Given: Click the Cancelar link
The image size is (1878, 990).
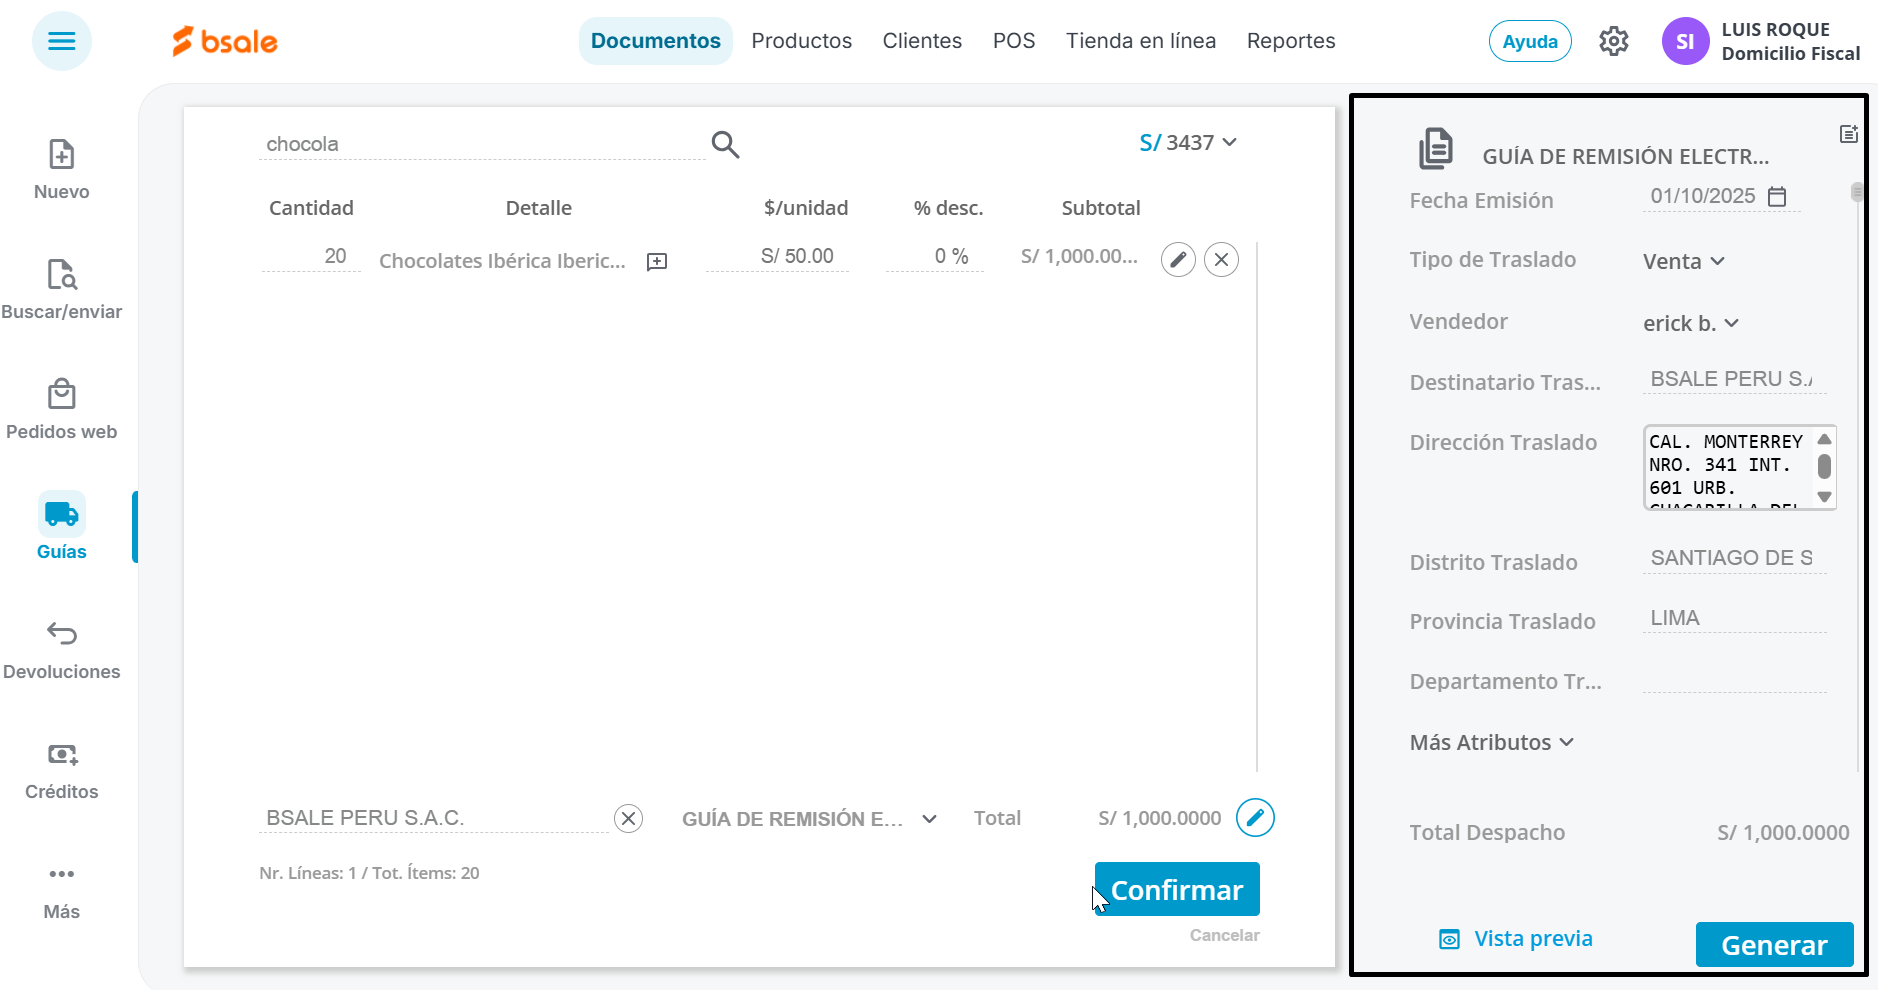Looking at the screenshot, I should 1224,935.
